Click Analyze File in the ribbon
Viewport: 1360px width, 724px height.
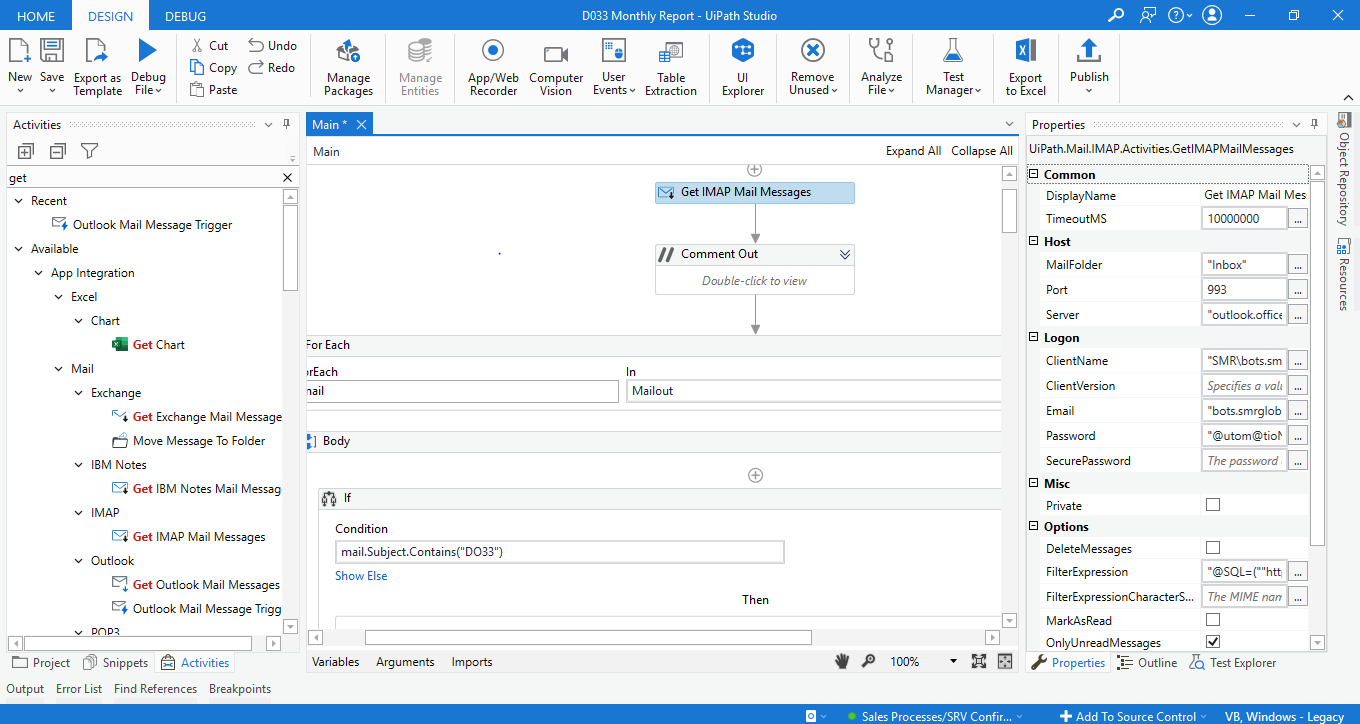881,67
